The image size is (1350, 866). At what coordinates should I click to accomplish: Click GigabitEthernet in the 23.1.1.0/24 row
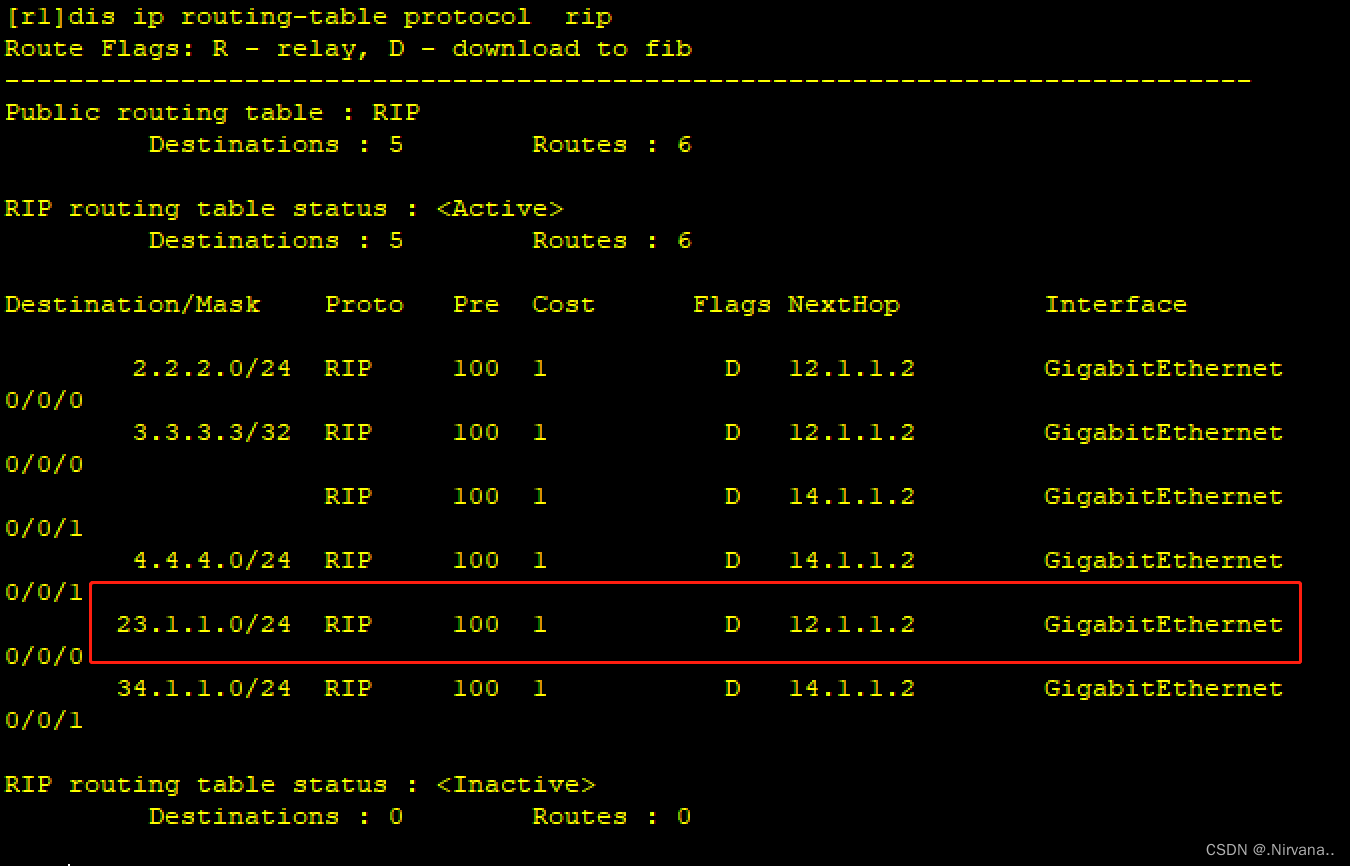(1164, 625)
